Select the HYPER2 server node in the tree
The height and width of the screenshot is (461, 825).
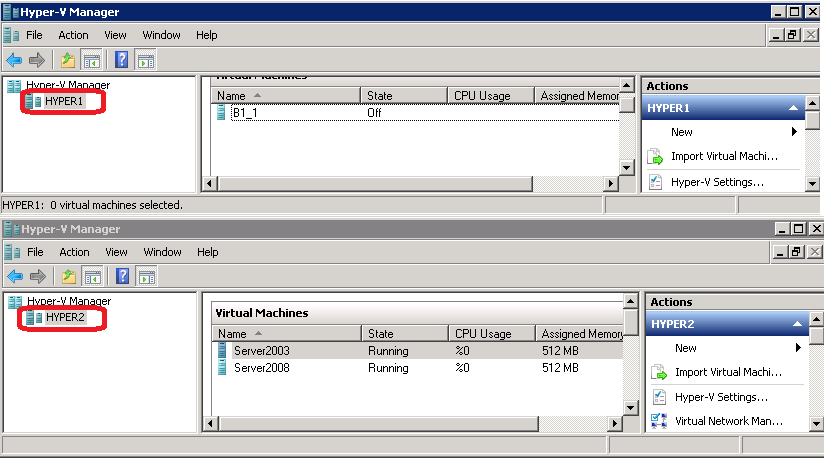pyautogui.click(x=65, y=317)
